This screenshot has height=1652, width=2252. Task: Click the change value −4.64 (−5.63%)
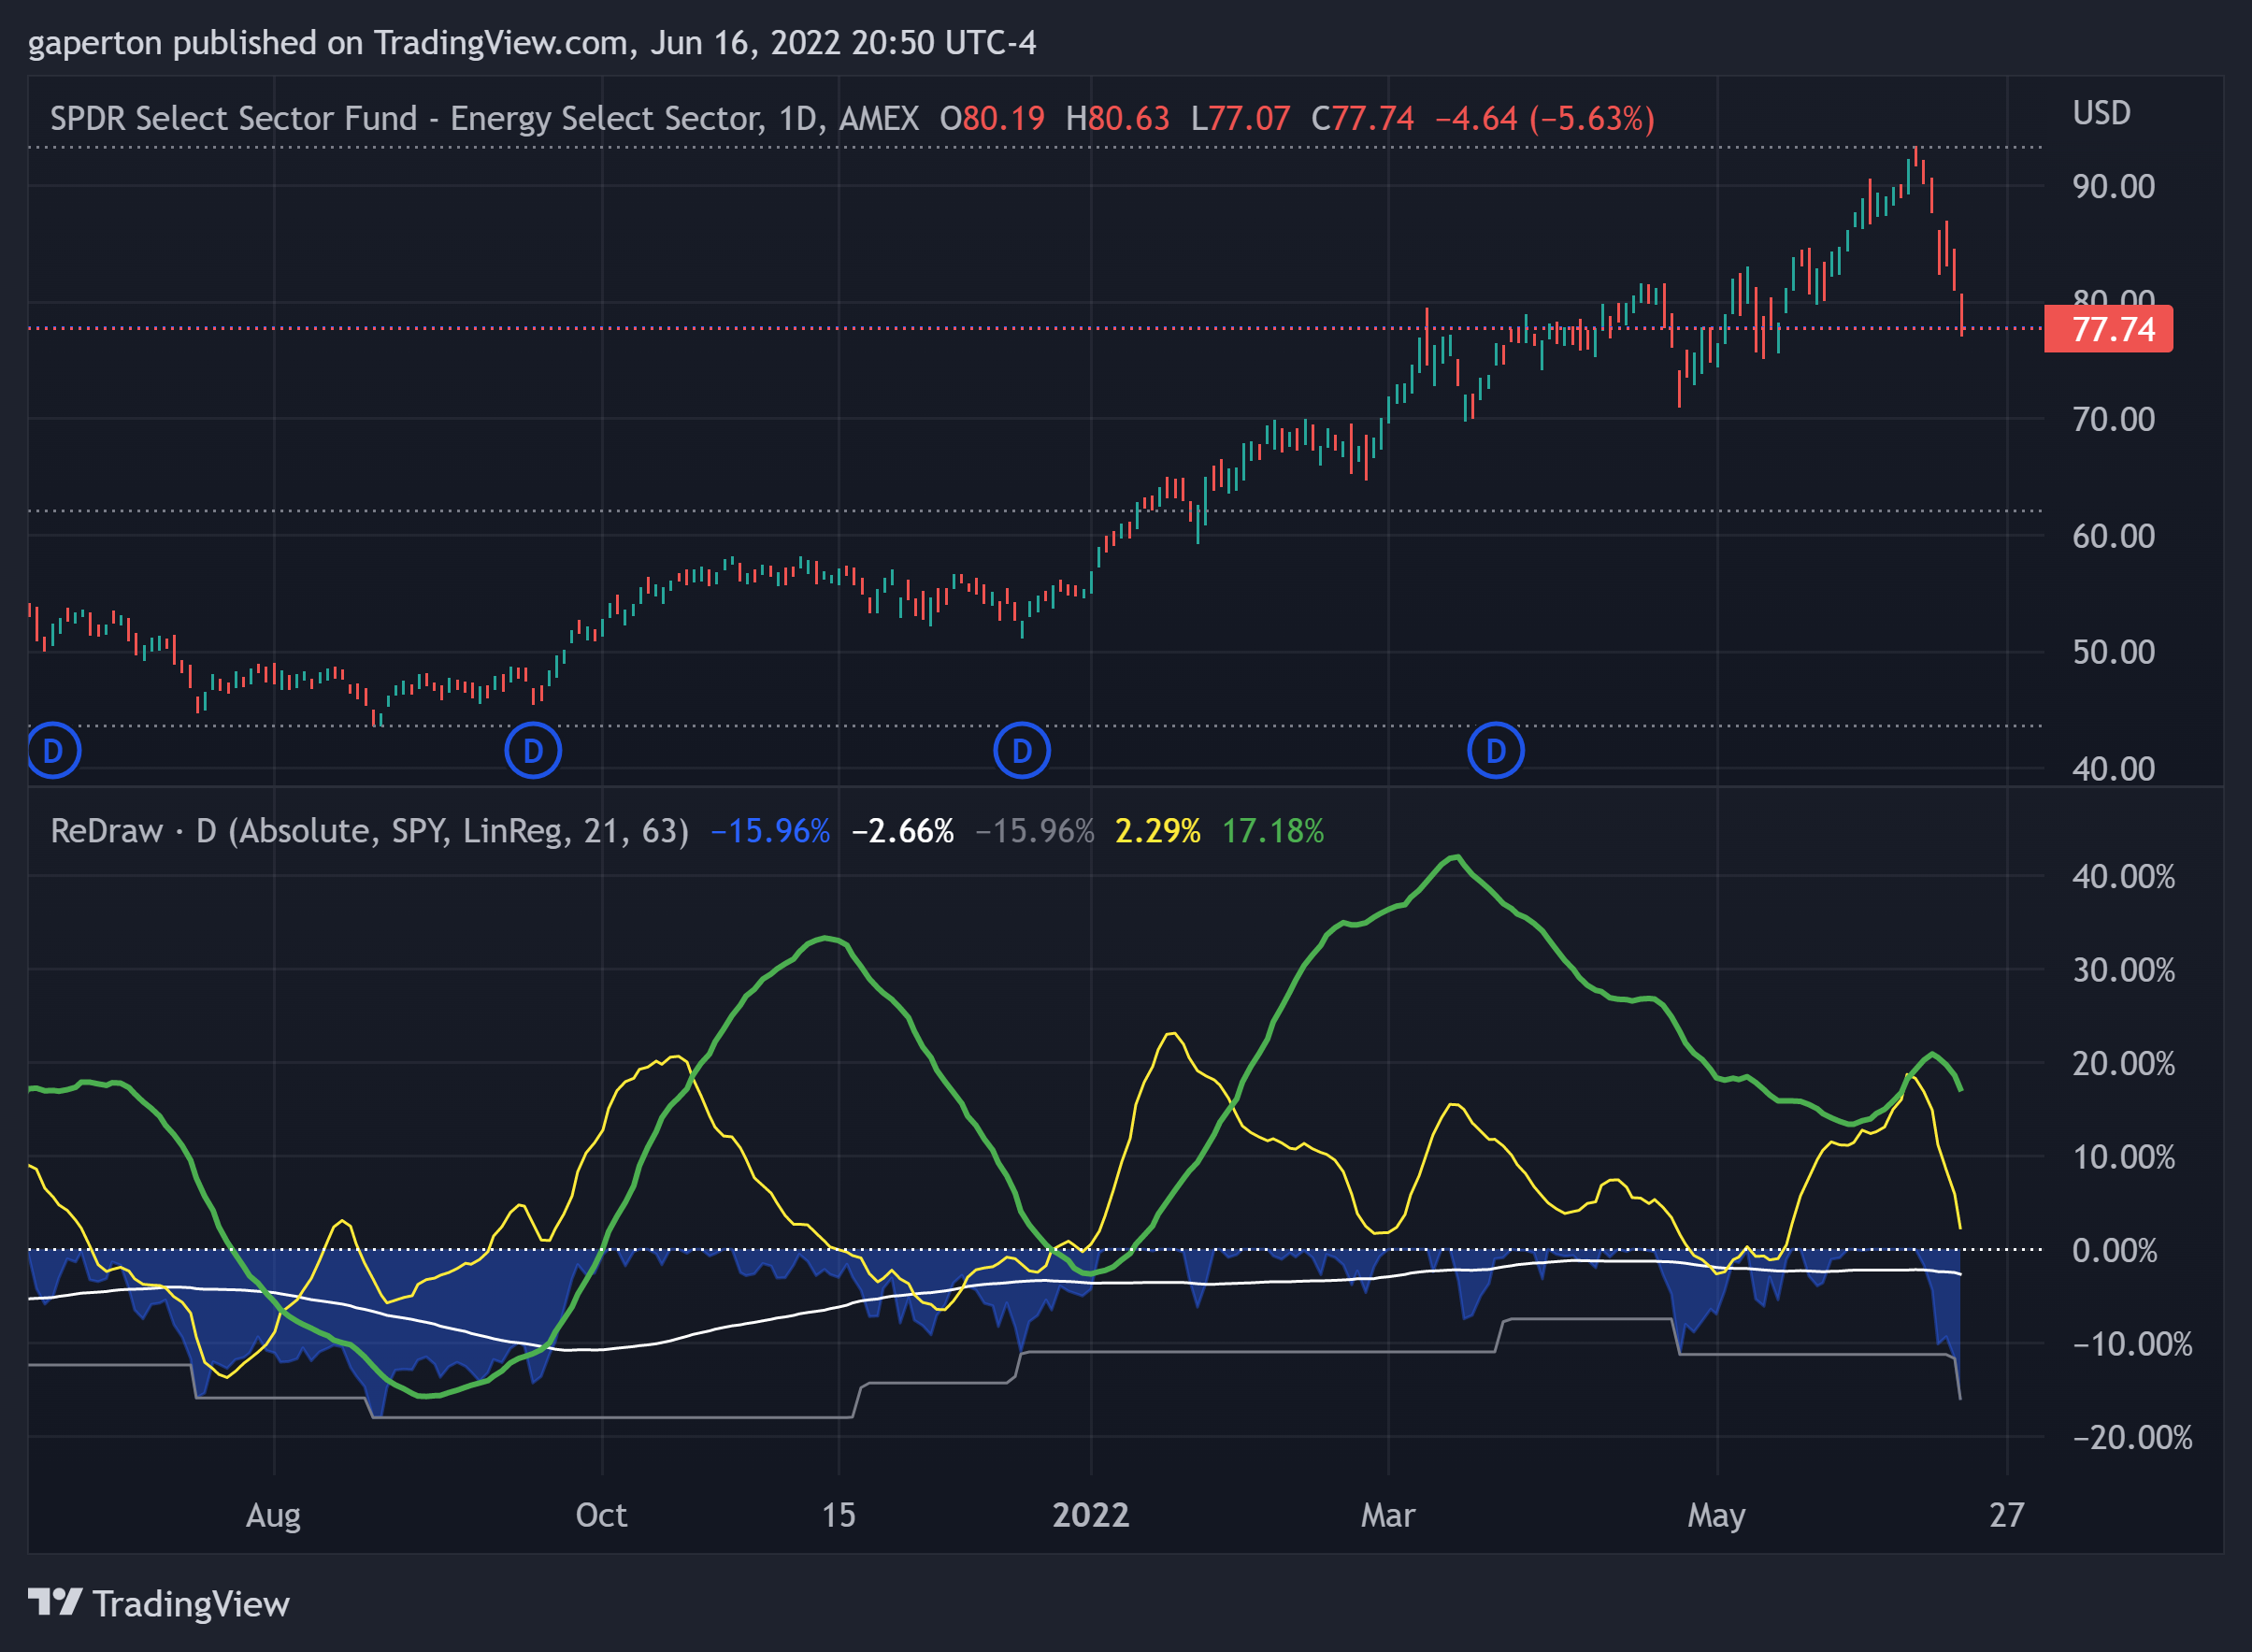coord(1545,119)
